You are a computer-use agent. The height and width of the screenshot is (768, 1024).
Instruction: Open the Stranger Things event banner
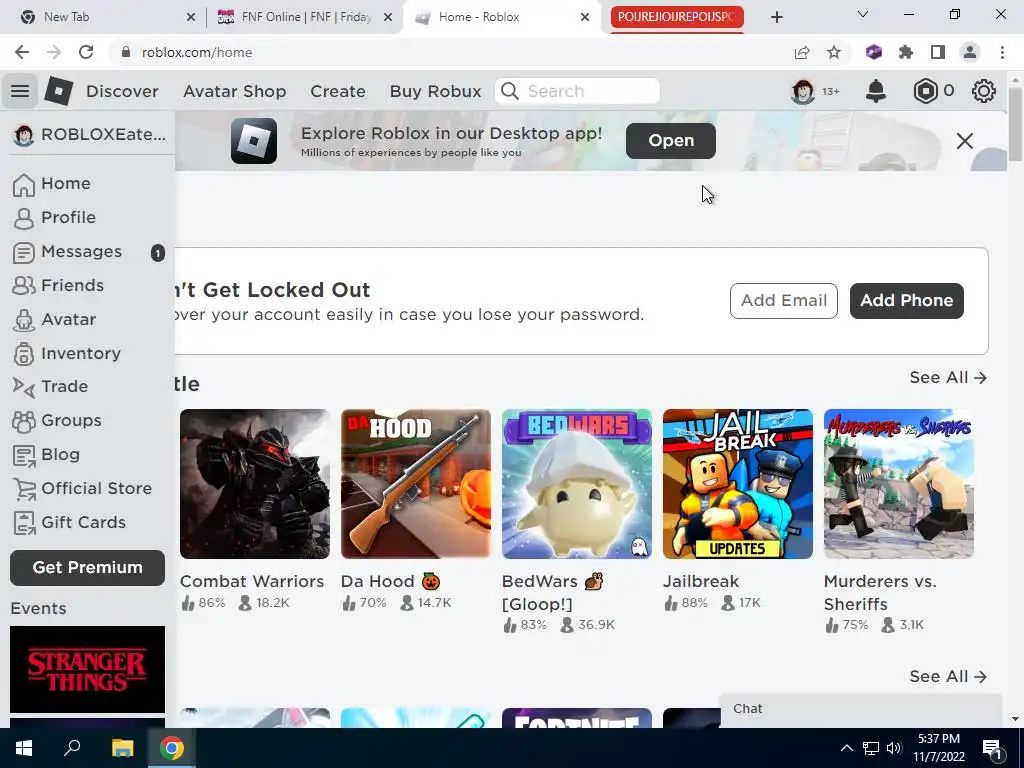click(88, 669)
